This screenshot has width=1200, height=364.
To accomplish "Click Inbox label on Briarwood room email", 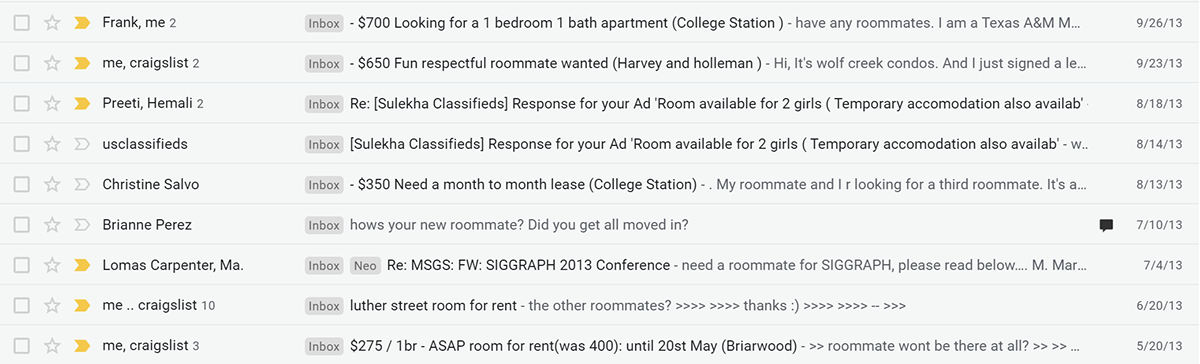I will [x=324, y=346].
